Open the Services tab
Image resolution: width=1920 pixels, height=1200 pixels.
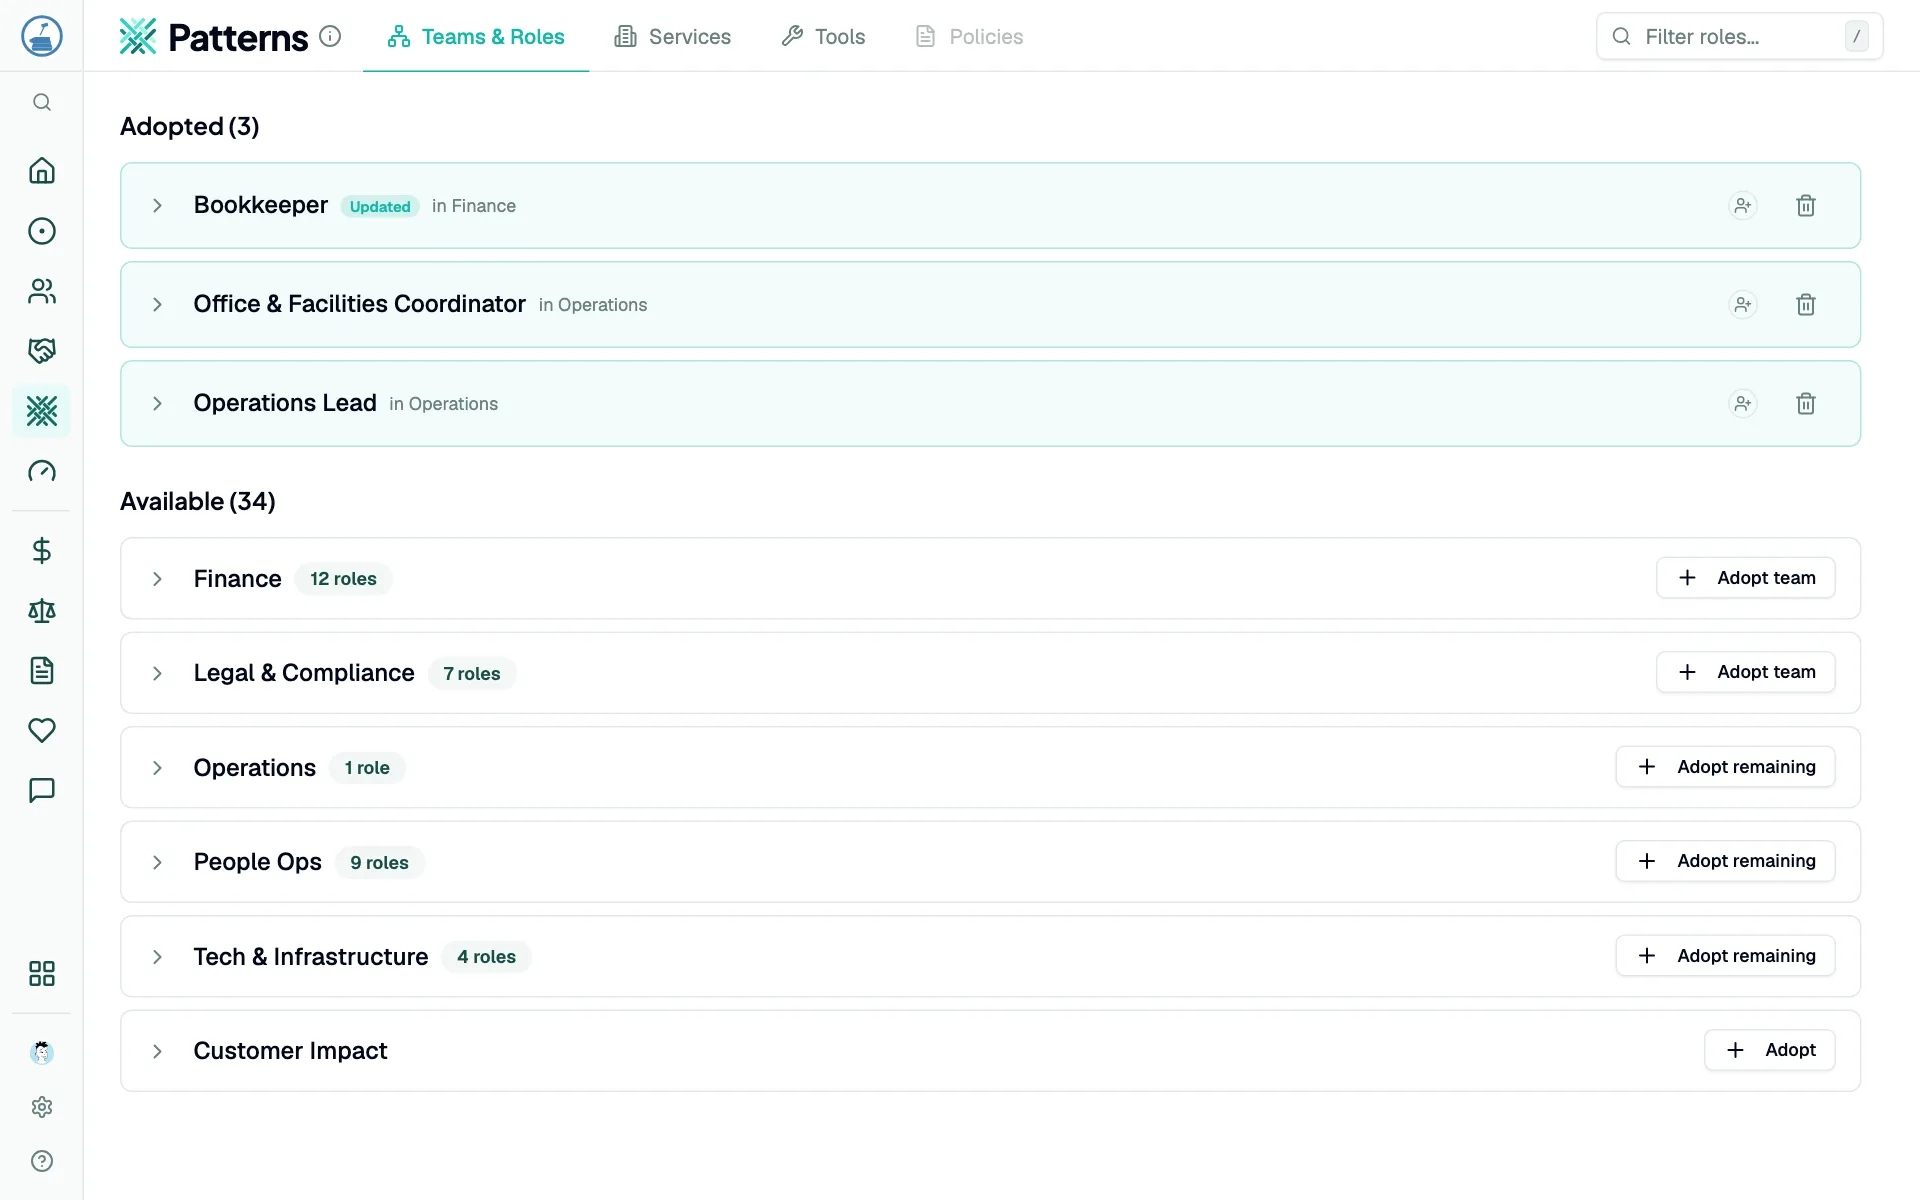tap(673, 37)
